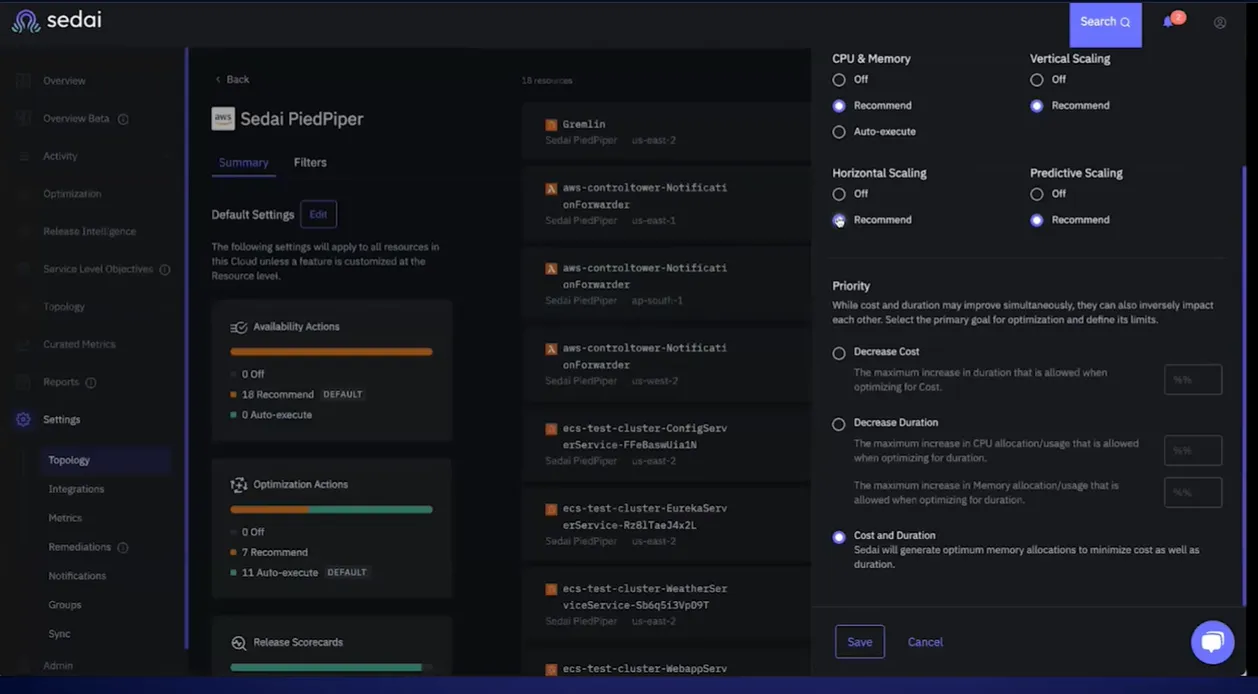
Task: Click the Save button
Action: pos(860,642)
